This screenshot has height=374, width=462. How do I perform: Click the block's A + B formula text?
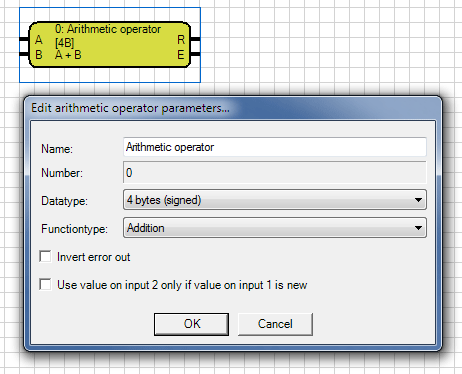tap(68, 55)
